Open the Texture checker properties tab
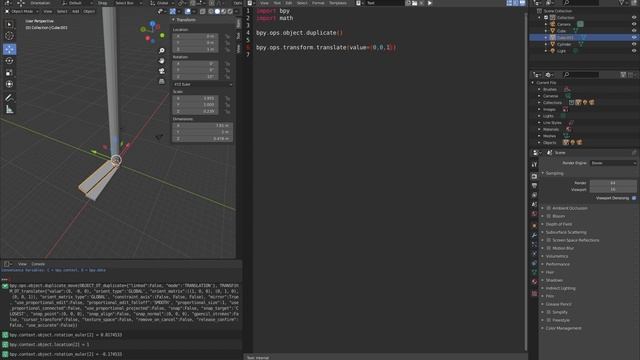This screenshot has height=360, width=640. coord(534,293)
